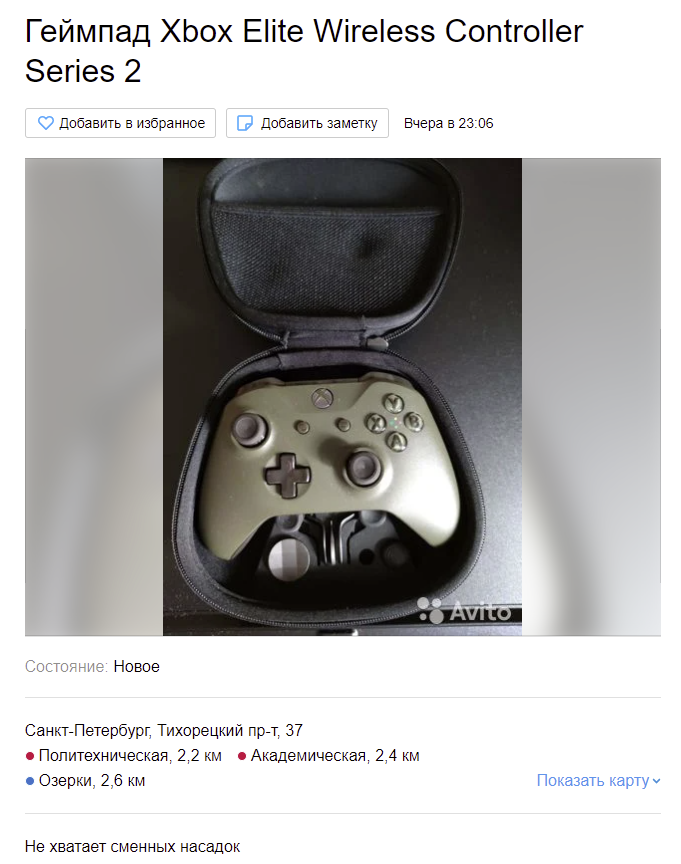Click the listing title Xbox Elite Wireless Controller
The width and height of the screenshot is (681, 864).
(371, 31)
